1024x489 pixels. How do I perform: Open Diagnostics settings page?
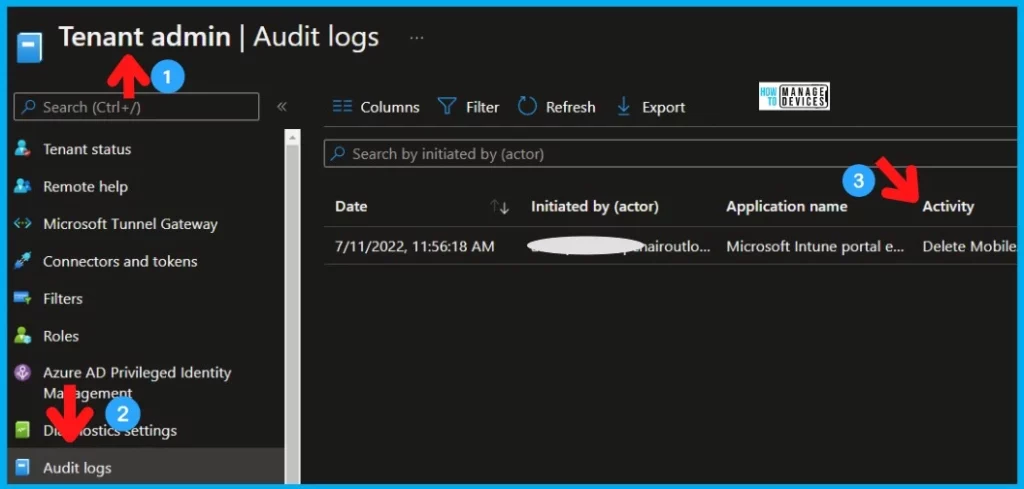[x=110, y=431]
